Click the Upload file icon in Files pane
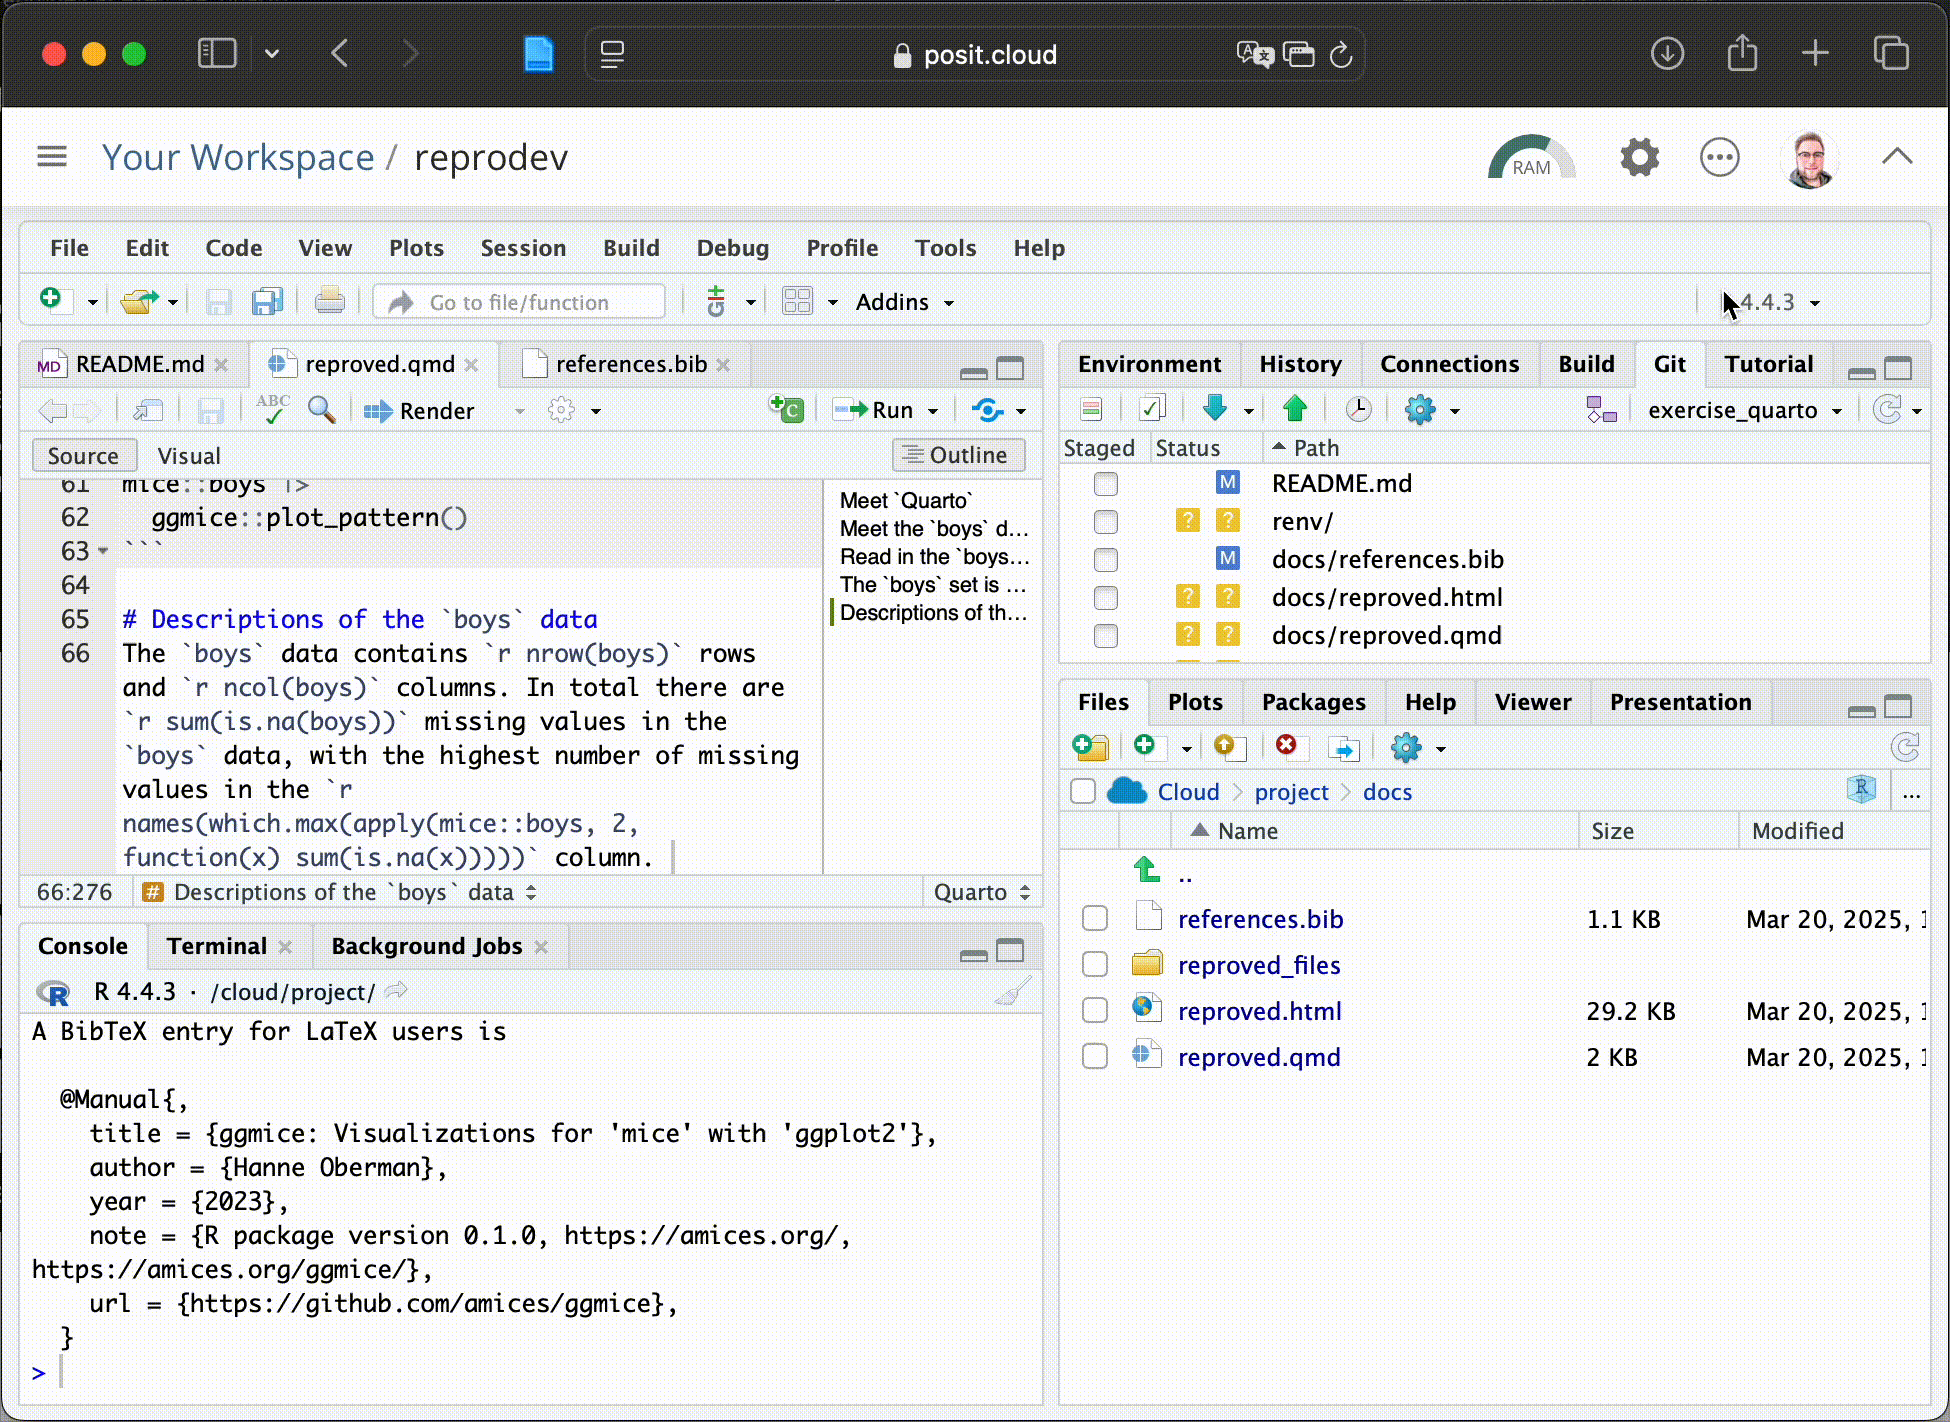 click(1229, 747)
